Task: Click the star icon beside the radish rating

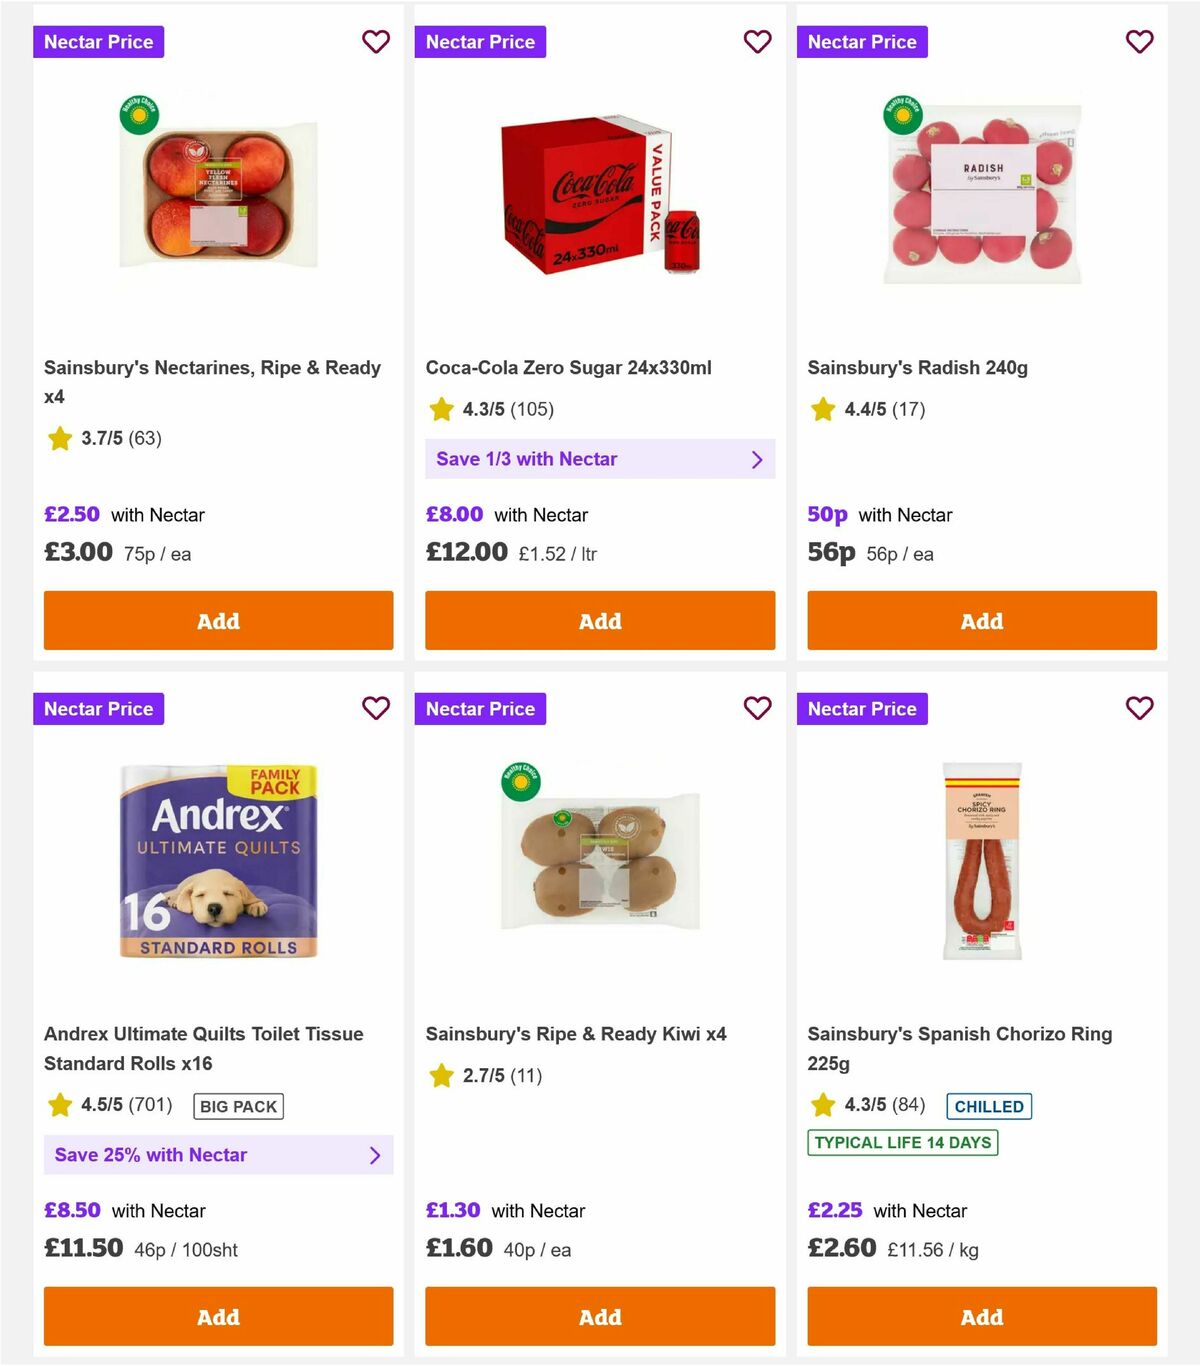Action: 822,409
